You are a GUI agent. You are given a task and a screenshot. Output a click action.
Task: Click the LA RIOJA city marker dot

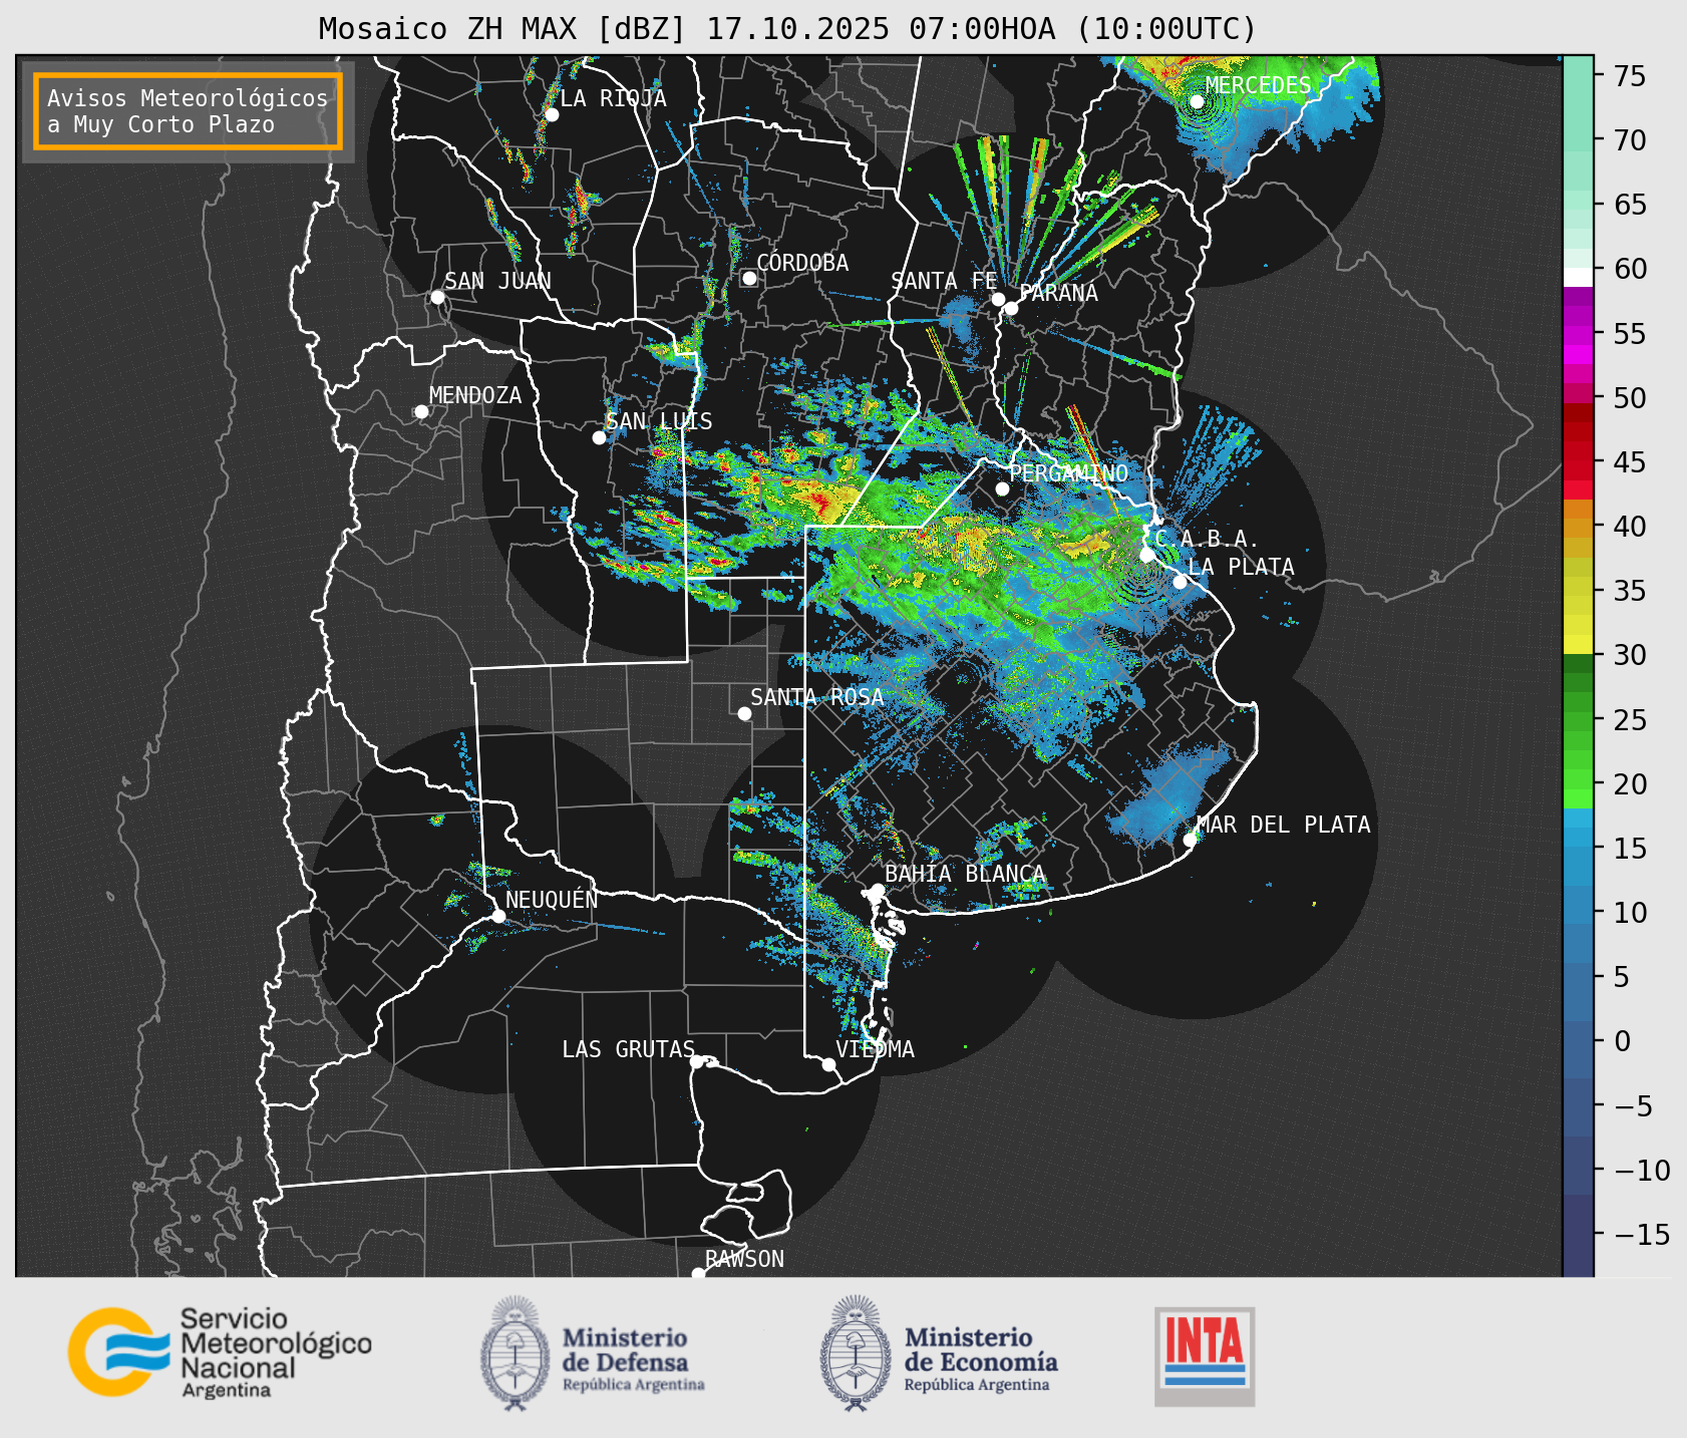tap(552, 115)
